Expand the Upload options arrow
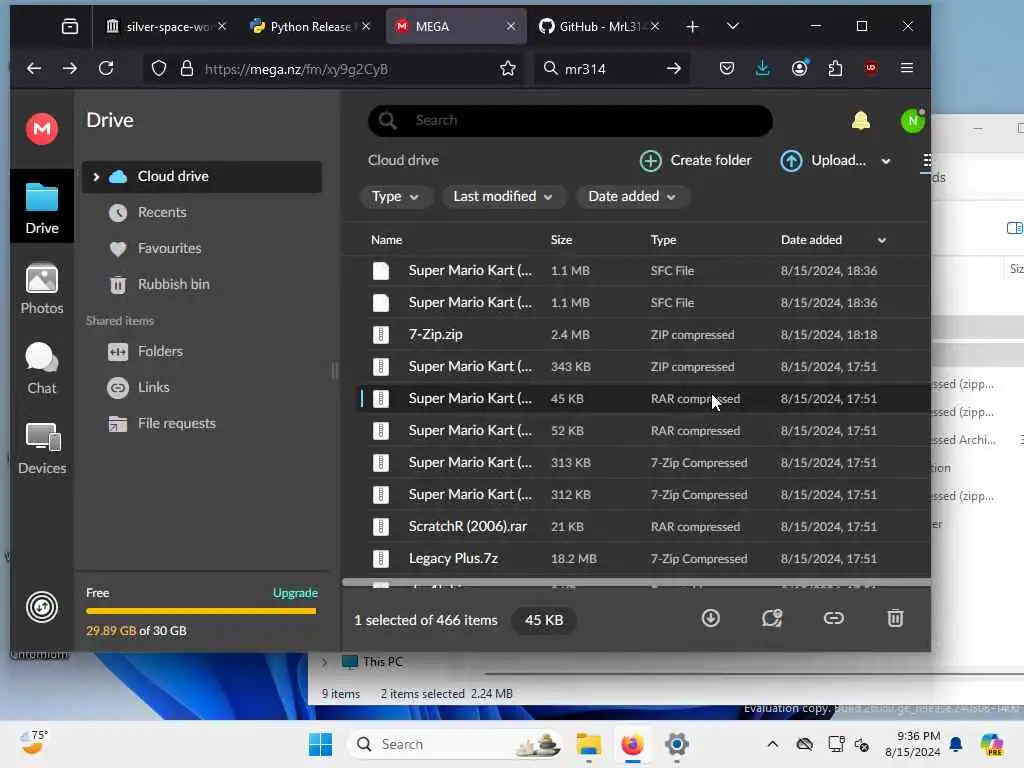1024x768 pixels. [x=886, y=161]
